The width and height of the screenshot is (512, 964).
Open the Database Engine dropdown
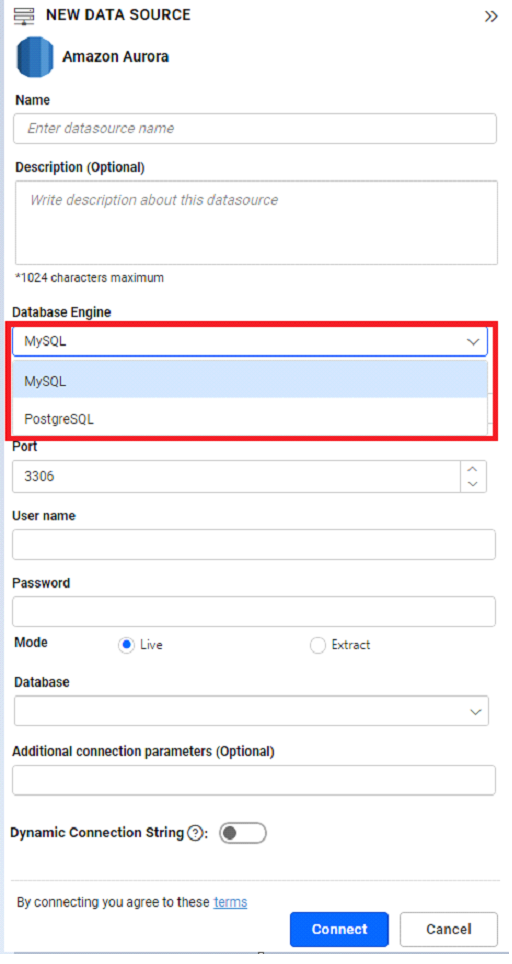coord(250,341)
